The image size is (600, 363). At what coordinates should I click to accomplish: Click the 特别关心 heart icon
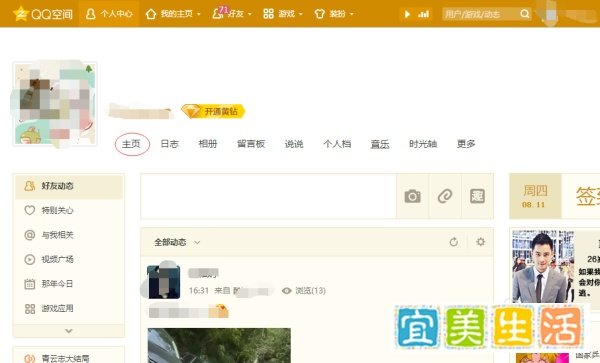(x=29, y=210)
